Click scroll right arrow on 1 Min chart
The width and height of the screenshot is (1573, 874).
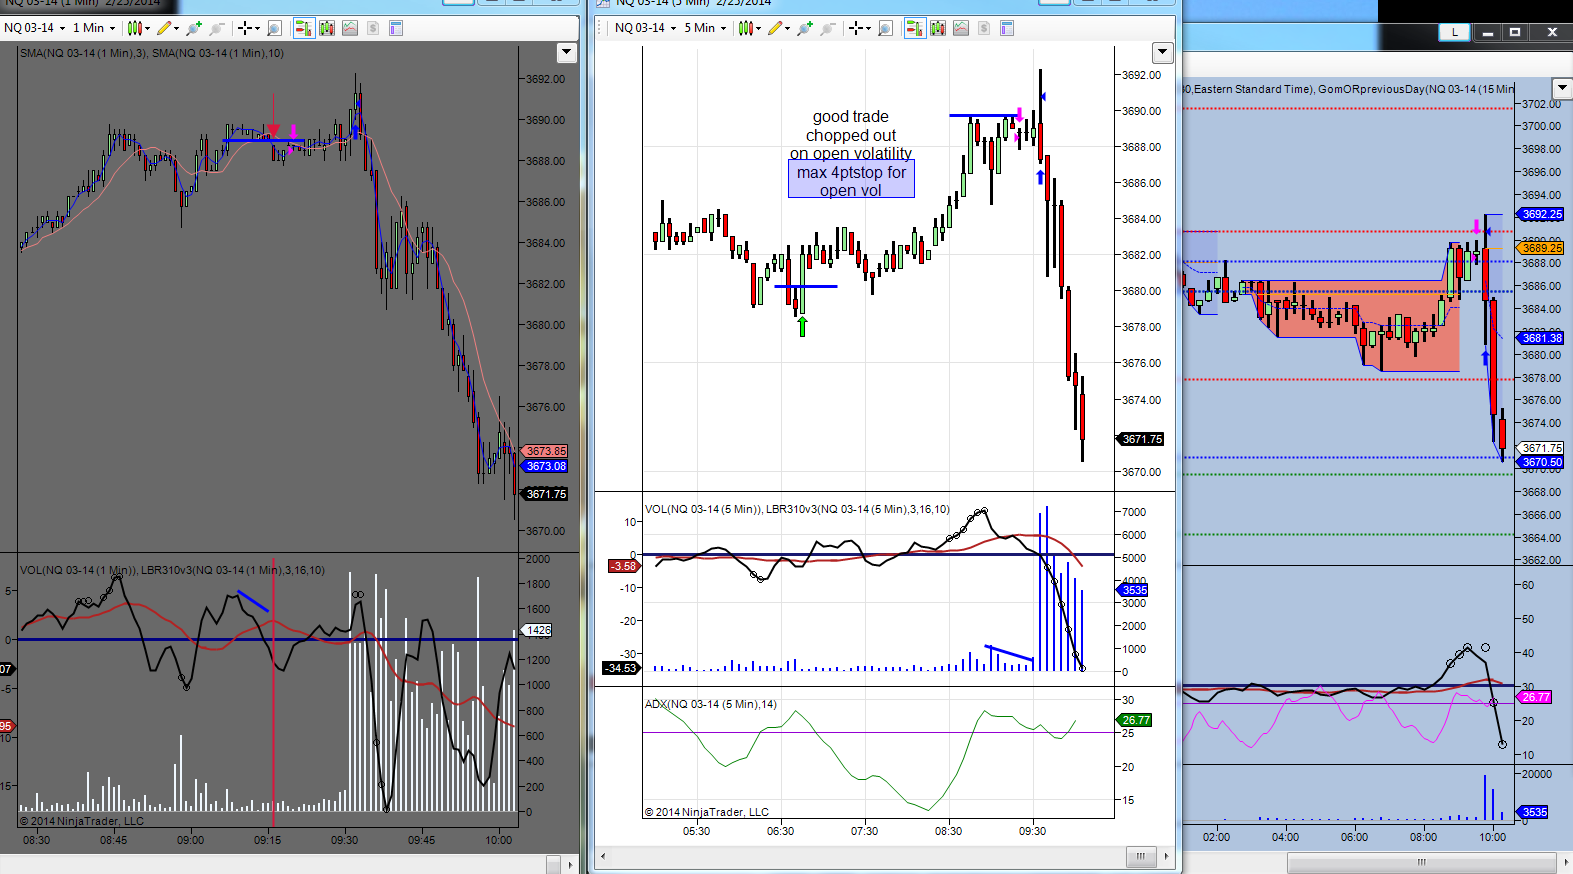(570, 864)
